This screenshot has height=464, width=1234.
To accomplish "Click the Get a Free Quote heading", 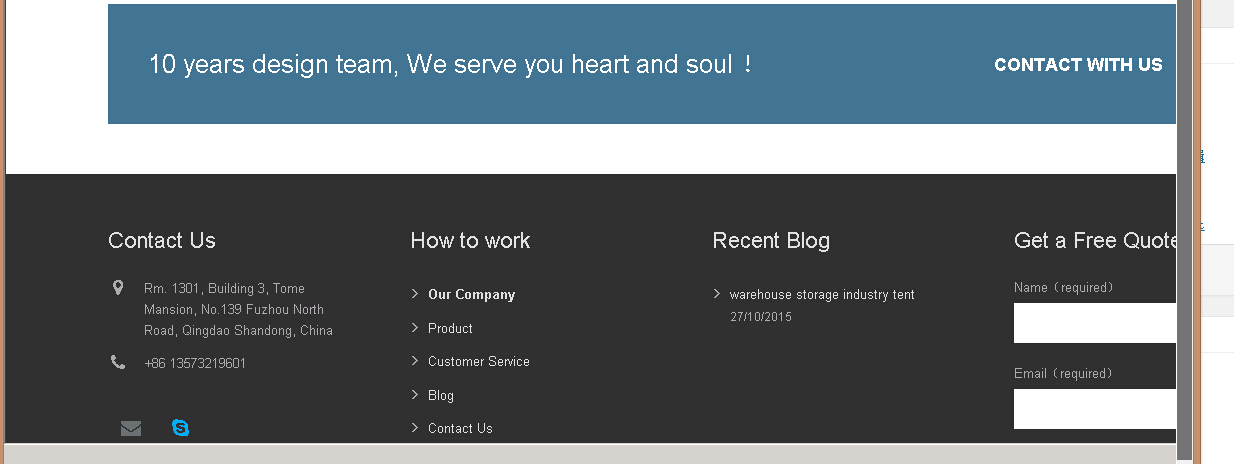I will click(1094, 240).
